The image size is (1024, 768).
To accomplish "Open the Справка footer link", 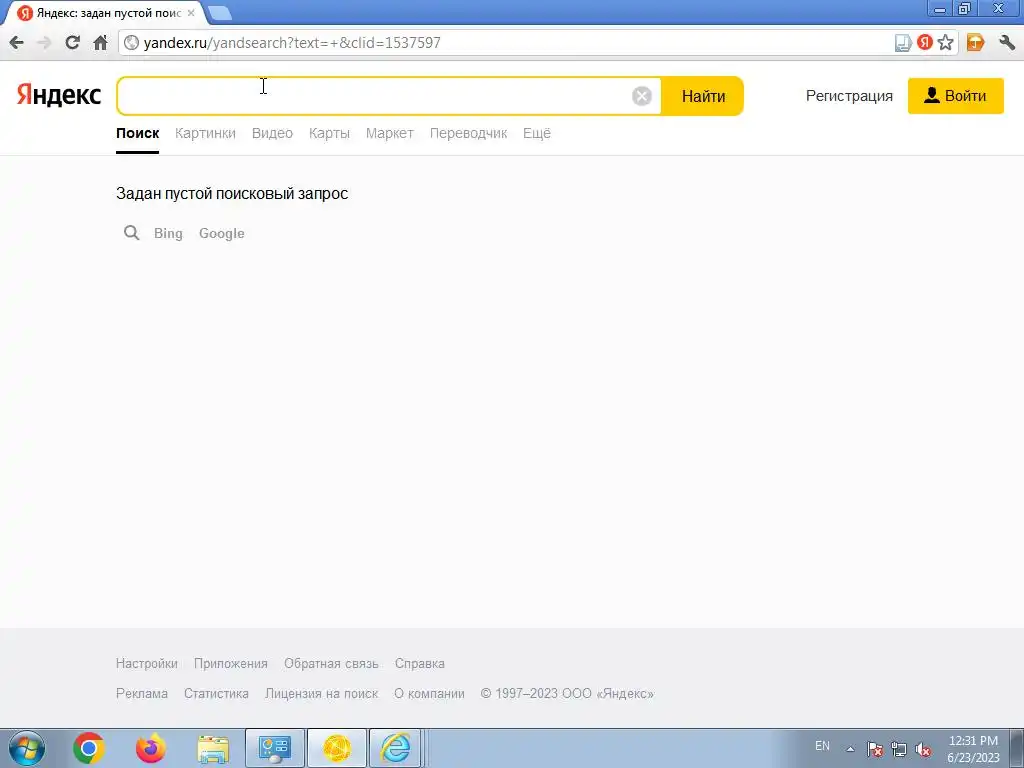I will coord(419,664).
